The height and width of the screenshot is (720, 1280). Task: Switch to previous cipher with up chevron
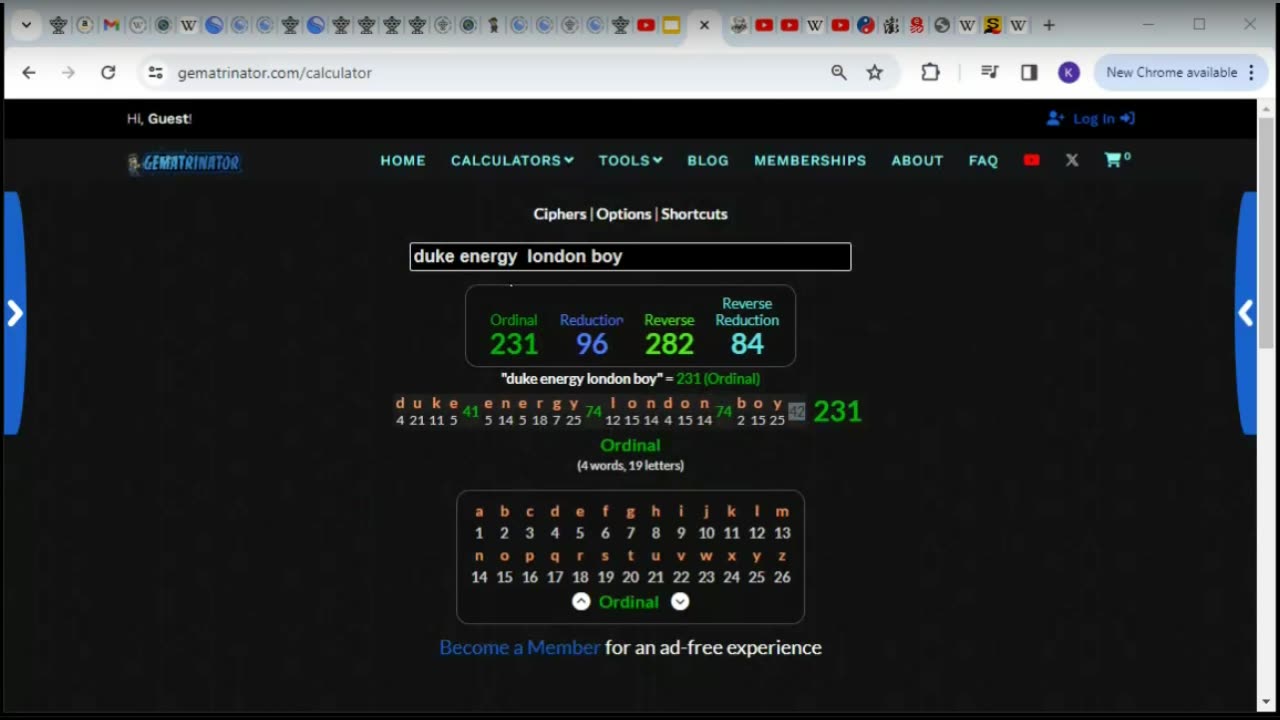pos(581,601)
